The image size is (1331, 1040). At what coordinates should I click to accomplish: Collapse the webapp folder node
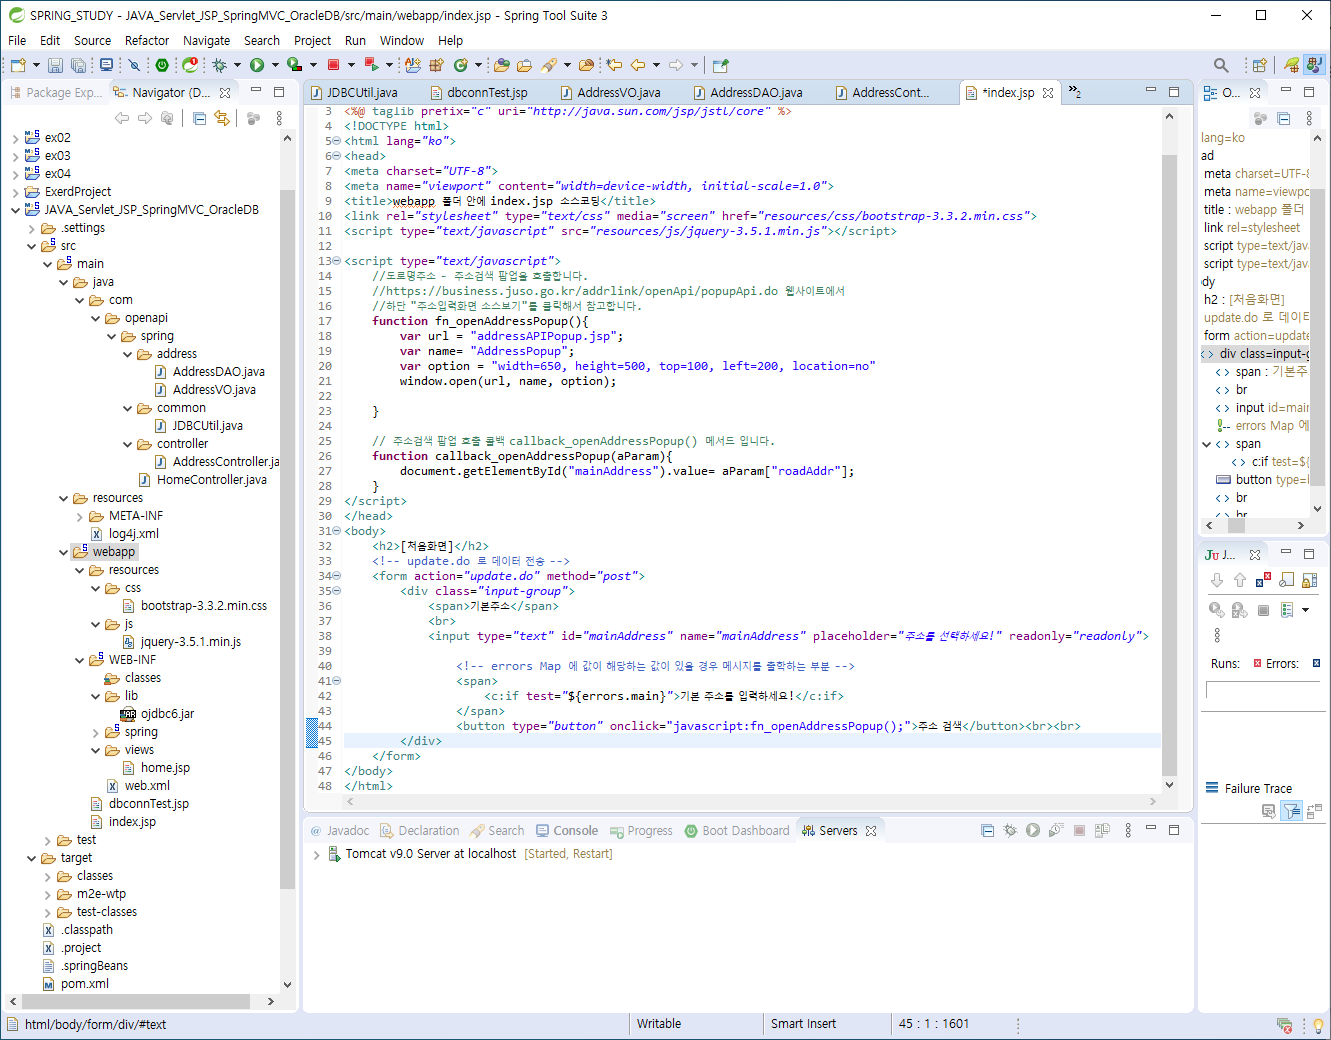point(63,552)
